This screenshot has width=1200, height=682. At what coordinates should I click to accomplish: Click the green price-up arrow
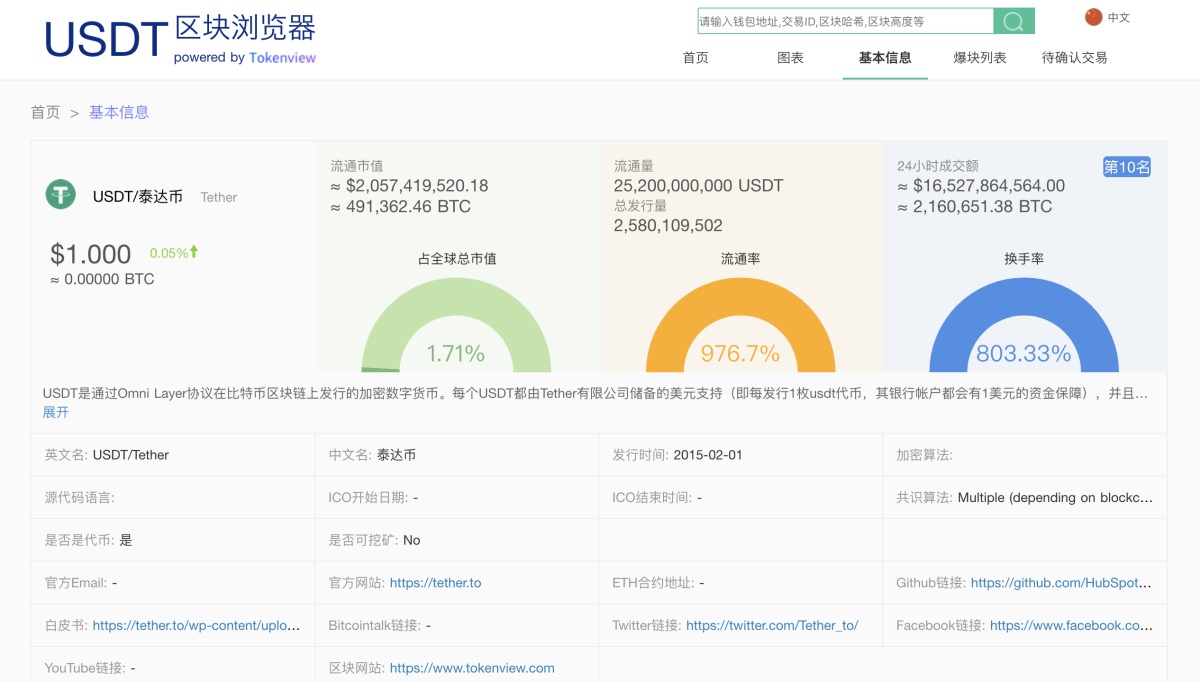[194, 252]
